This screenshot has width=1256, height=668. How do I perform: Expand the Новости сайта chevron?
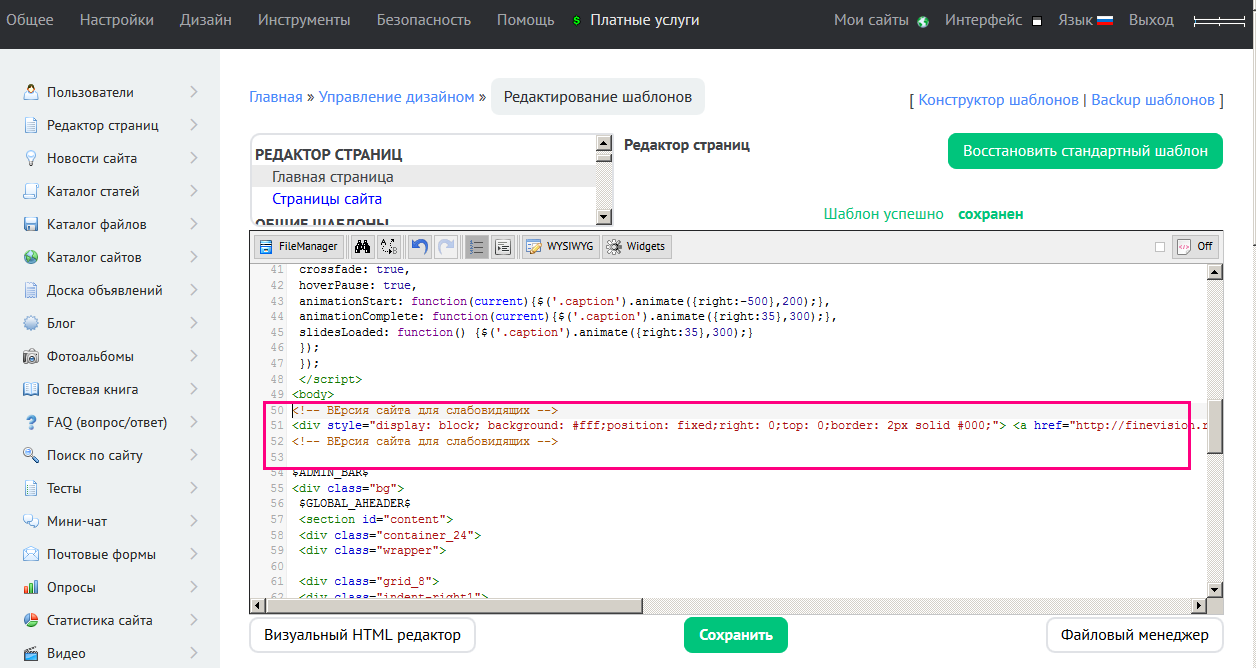pos(193,158)
